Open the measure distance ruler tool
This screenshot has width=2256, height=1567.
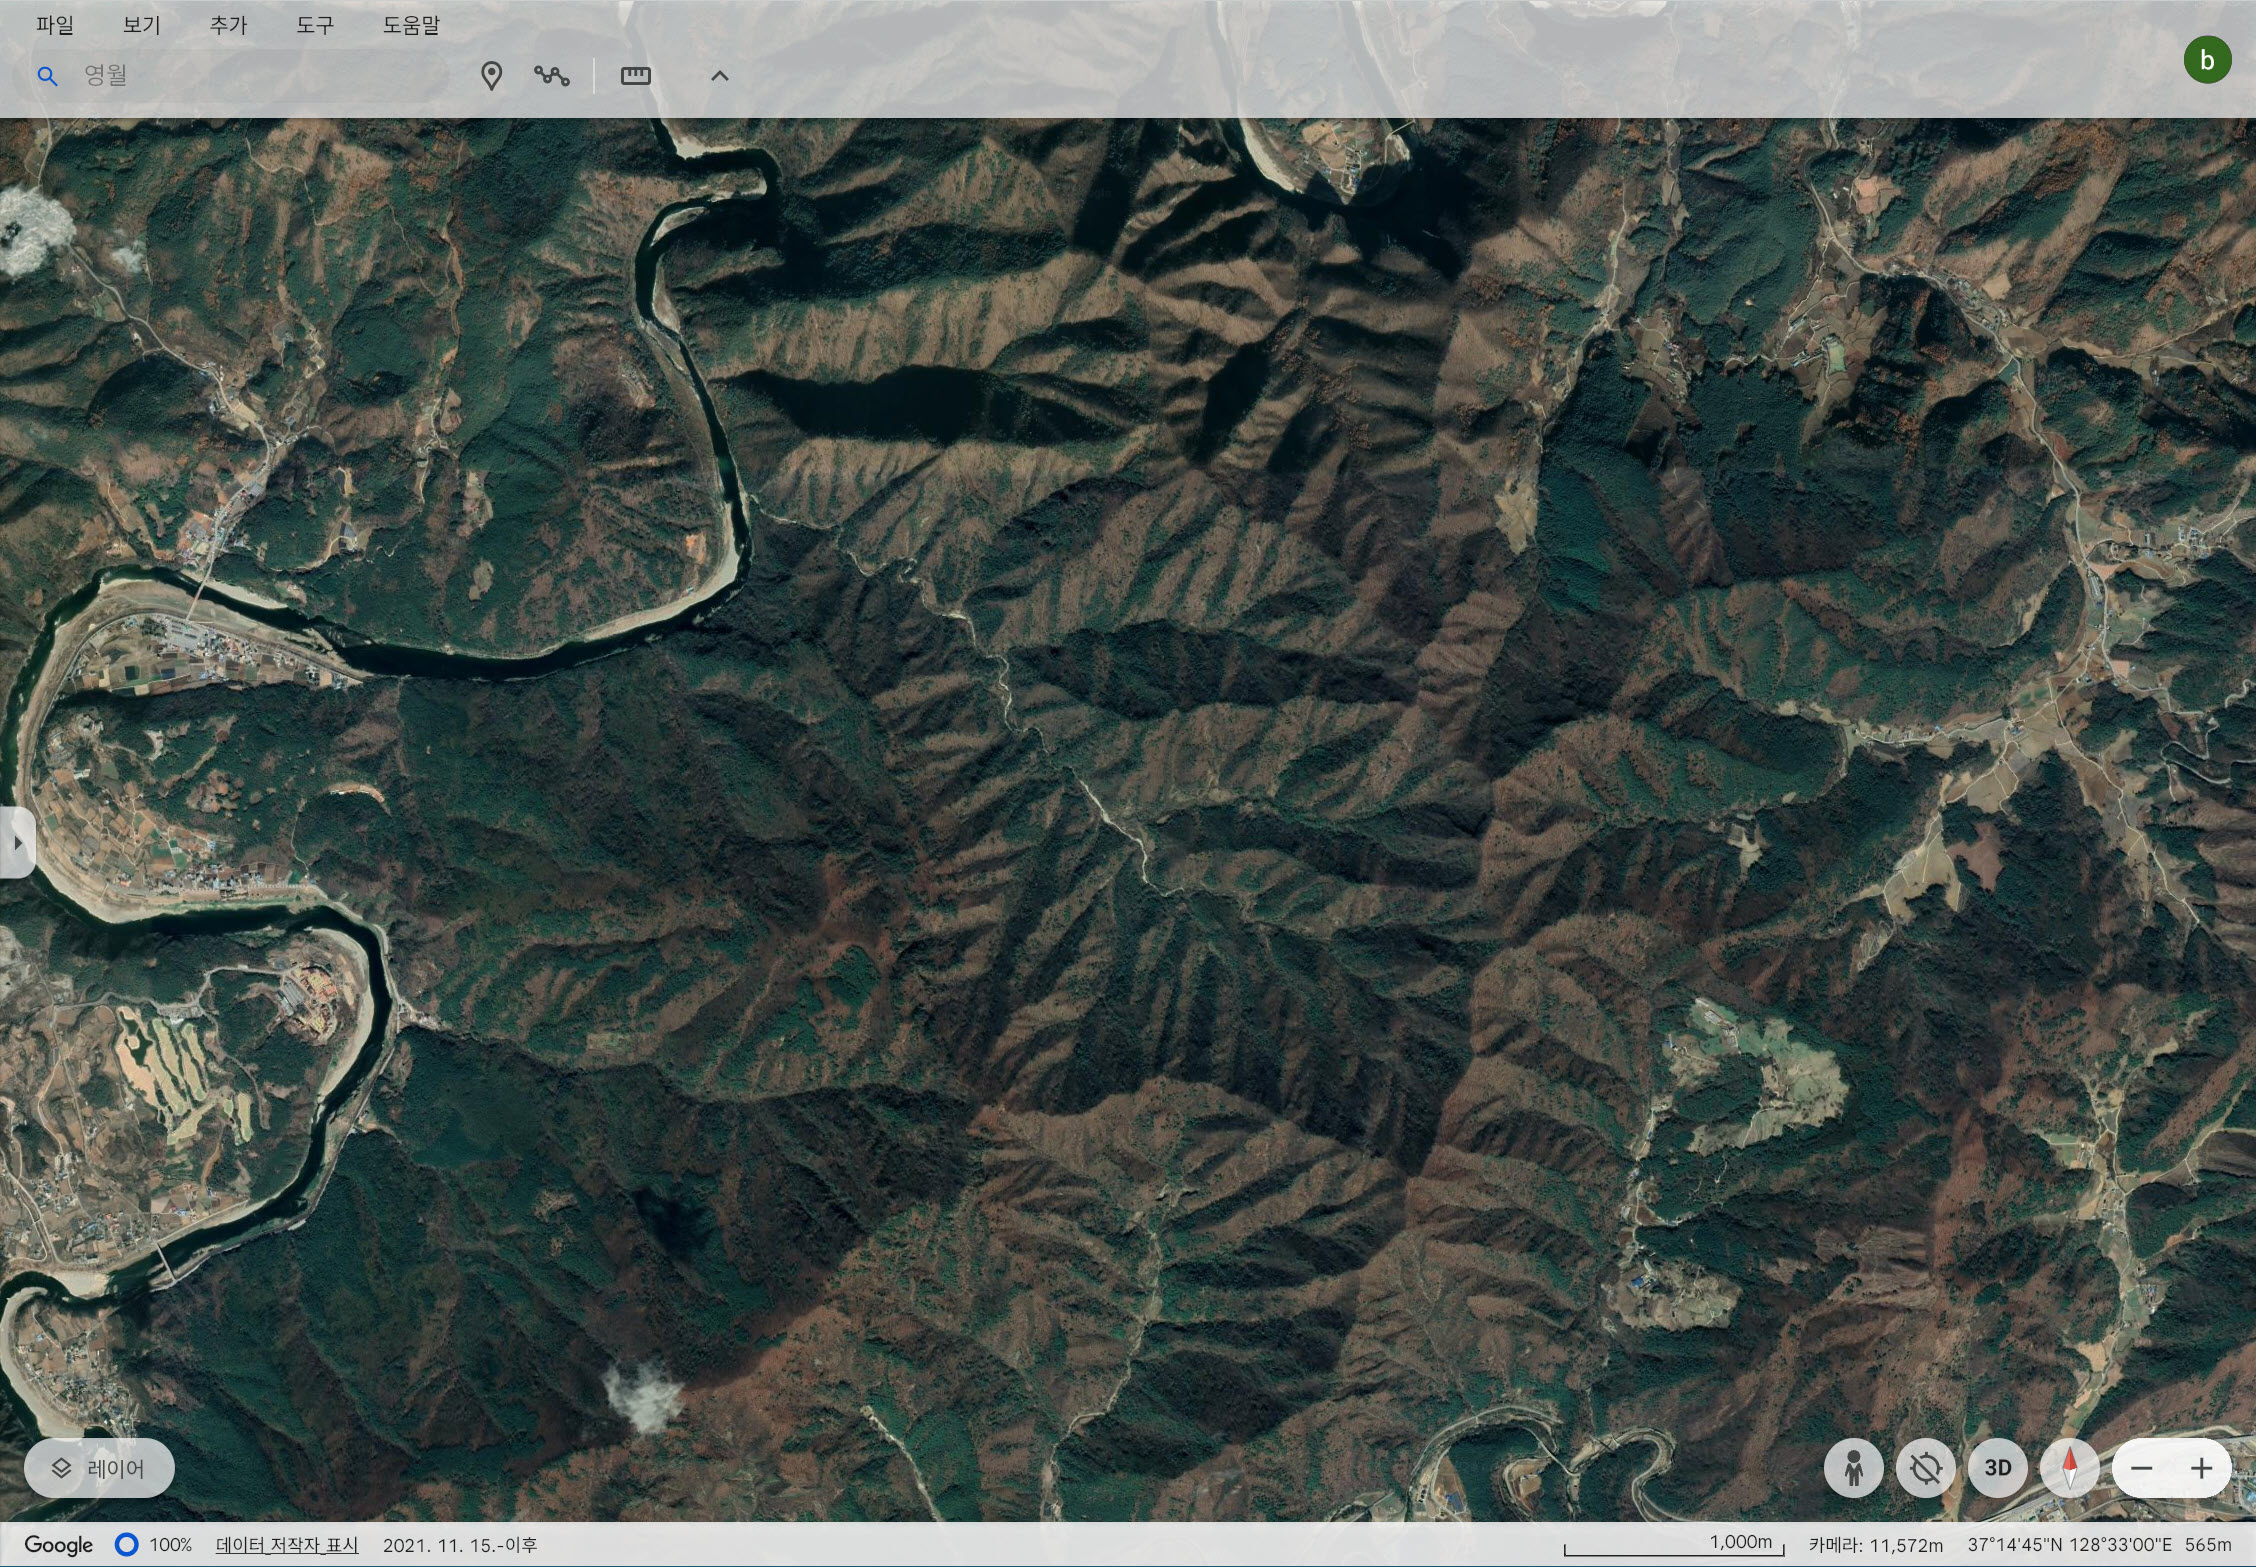click(635, 76)
